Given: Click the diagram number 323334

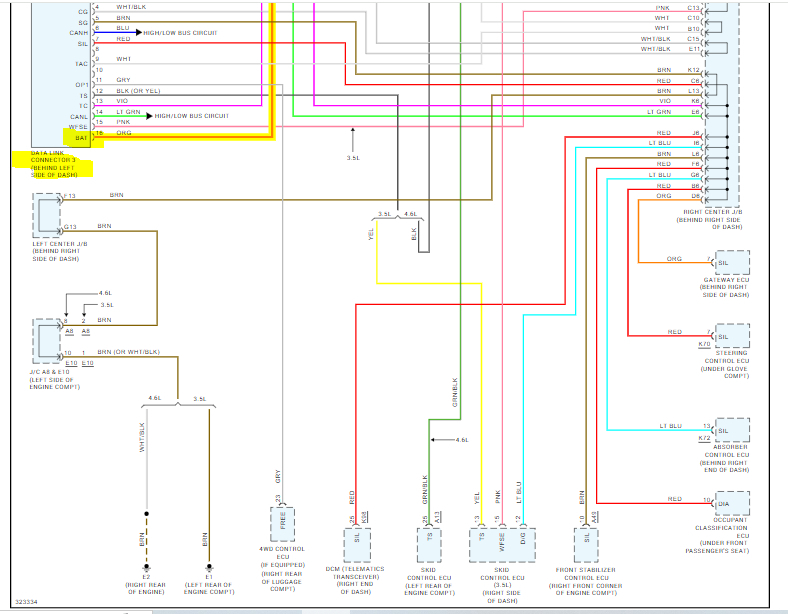Looking at the screenshot, I should (x=26, y=602).
